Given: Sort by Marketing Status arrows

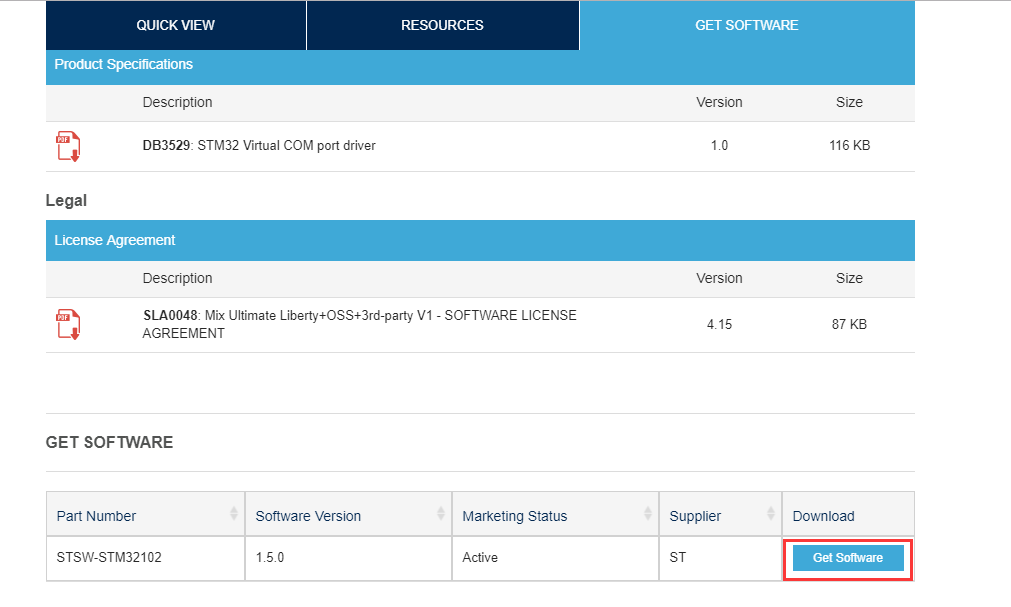Looking at the screenshot, I should (x=648, y=514).
